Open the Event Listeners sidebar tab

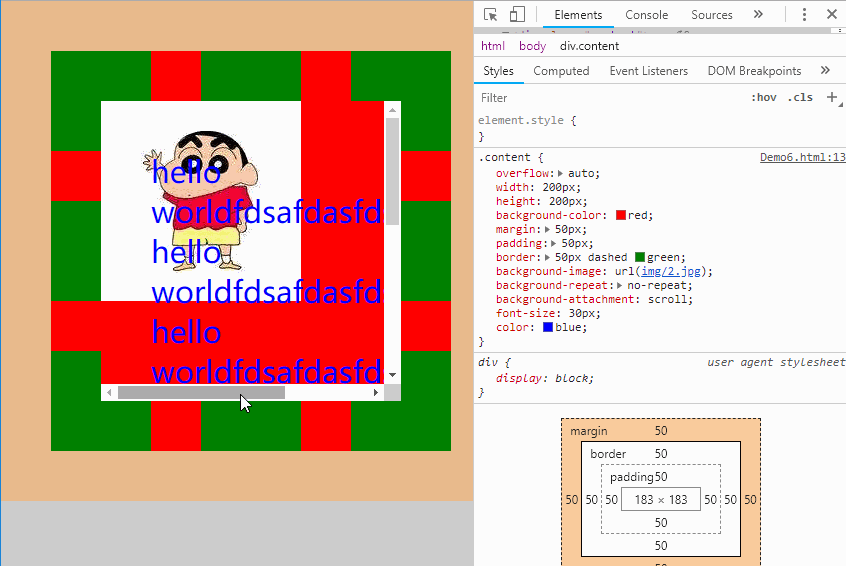pyautogui.click(x=649, y=71)
